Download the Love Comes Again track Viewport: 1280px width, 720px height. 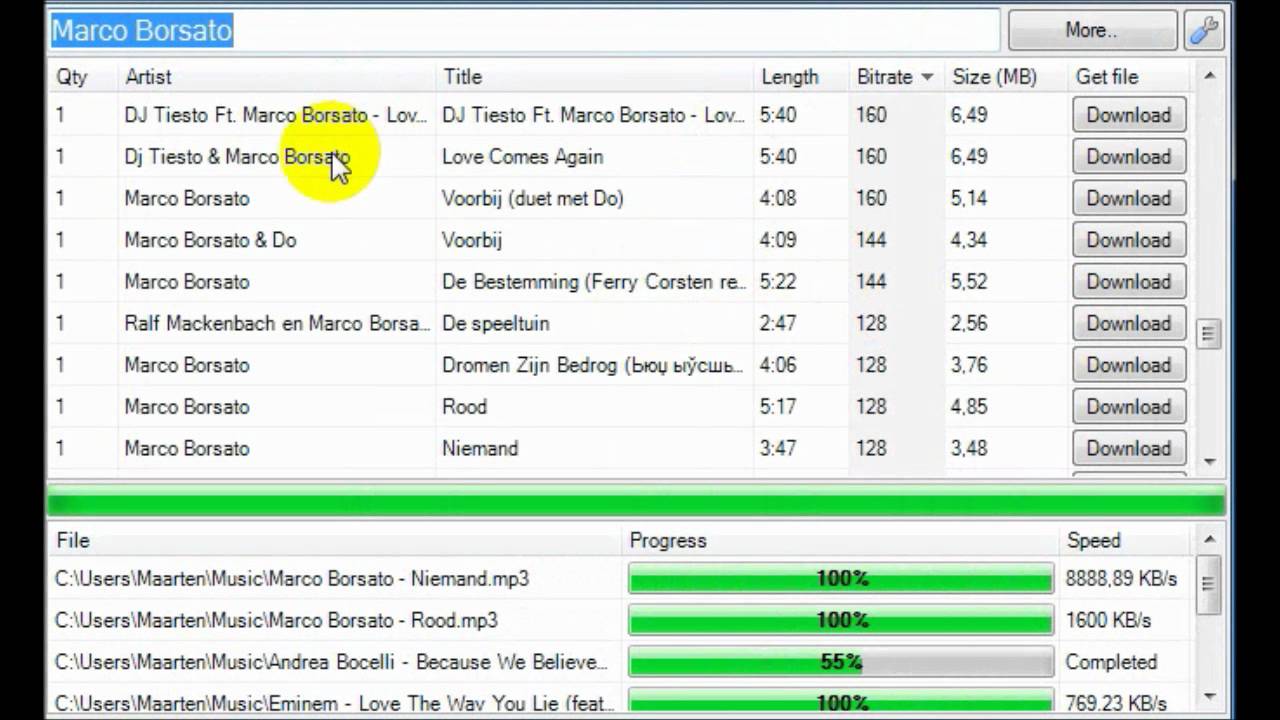point(1129,157)
